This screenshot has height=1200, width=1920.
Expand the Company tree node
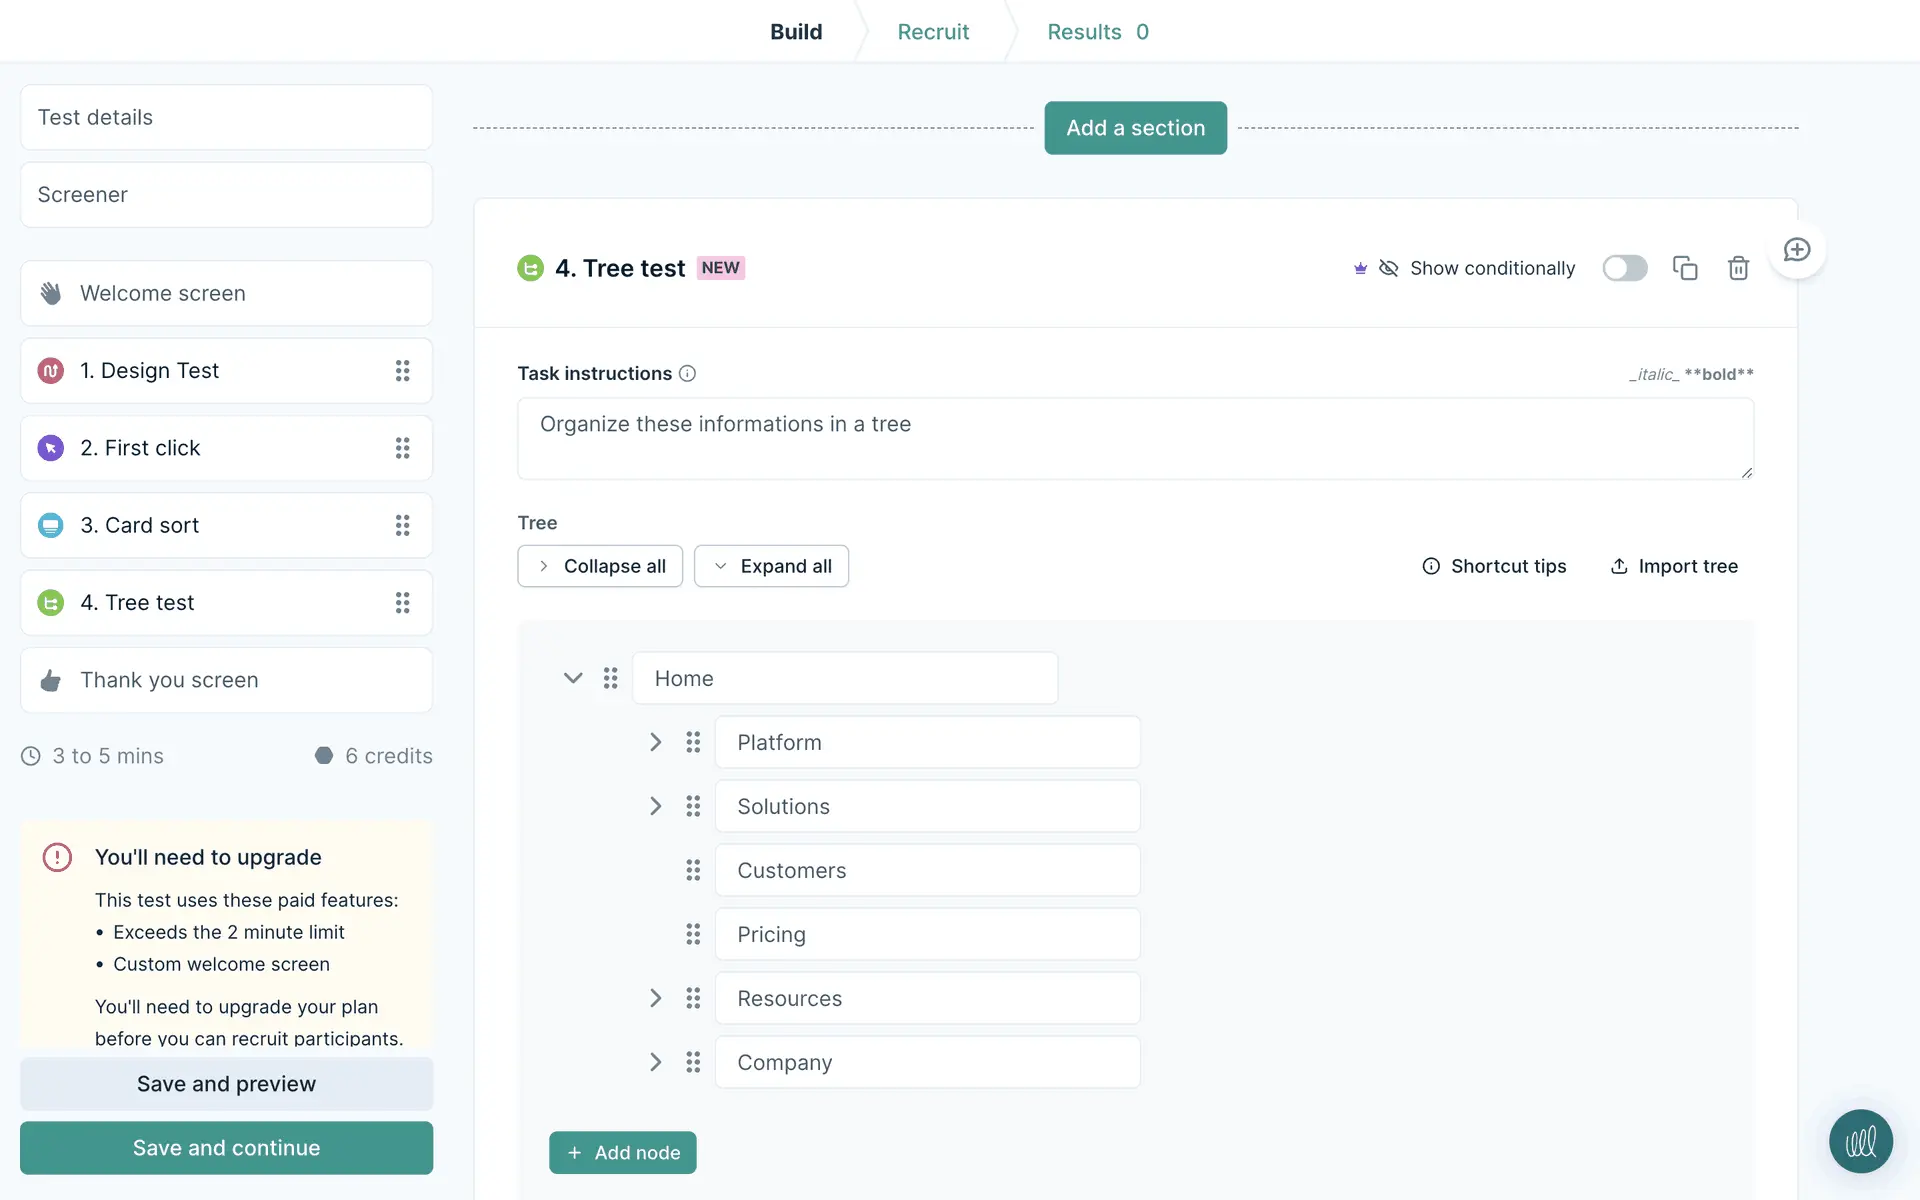655,1062
